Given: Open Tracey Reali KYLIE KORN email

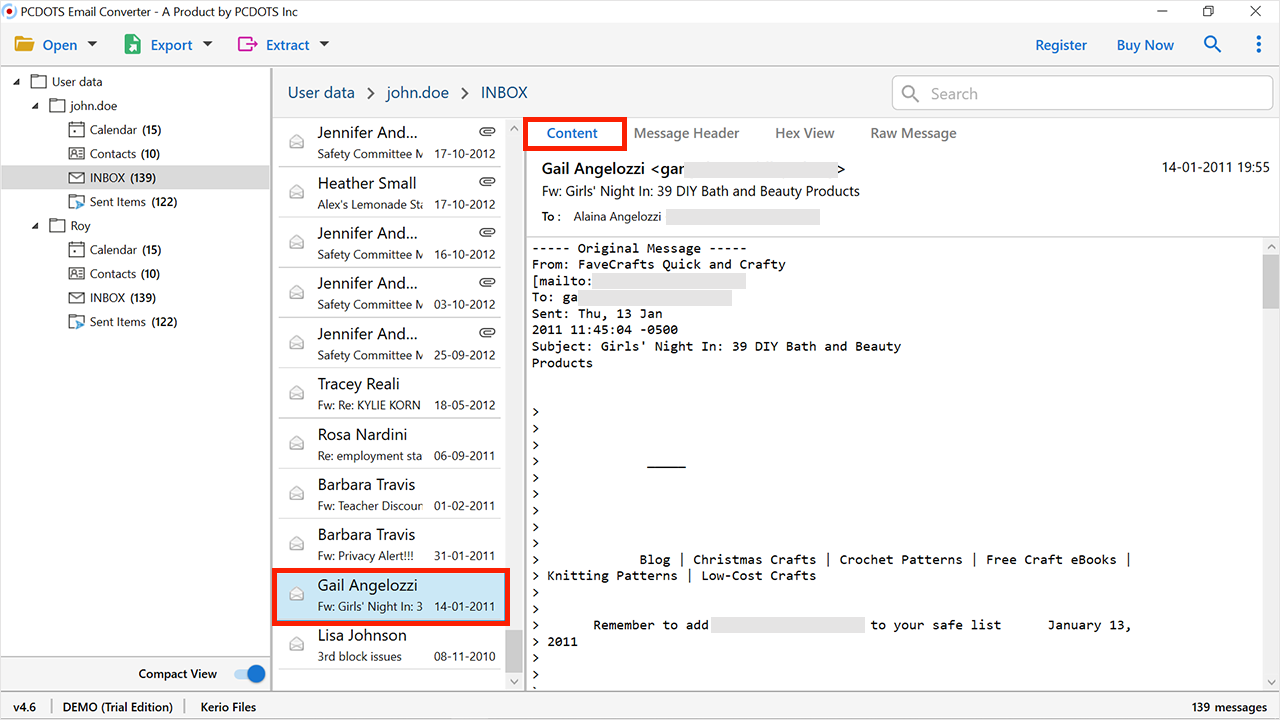Looking at the screenshot, I should [x=389, y=393].
